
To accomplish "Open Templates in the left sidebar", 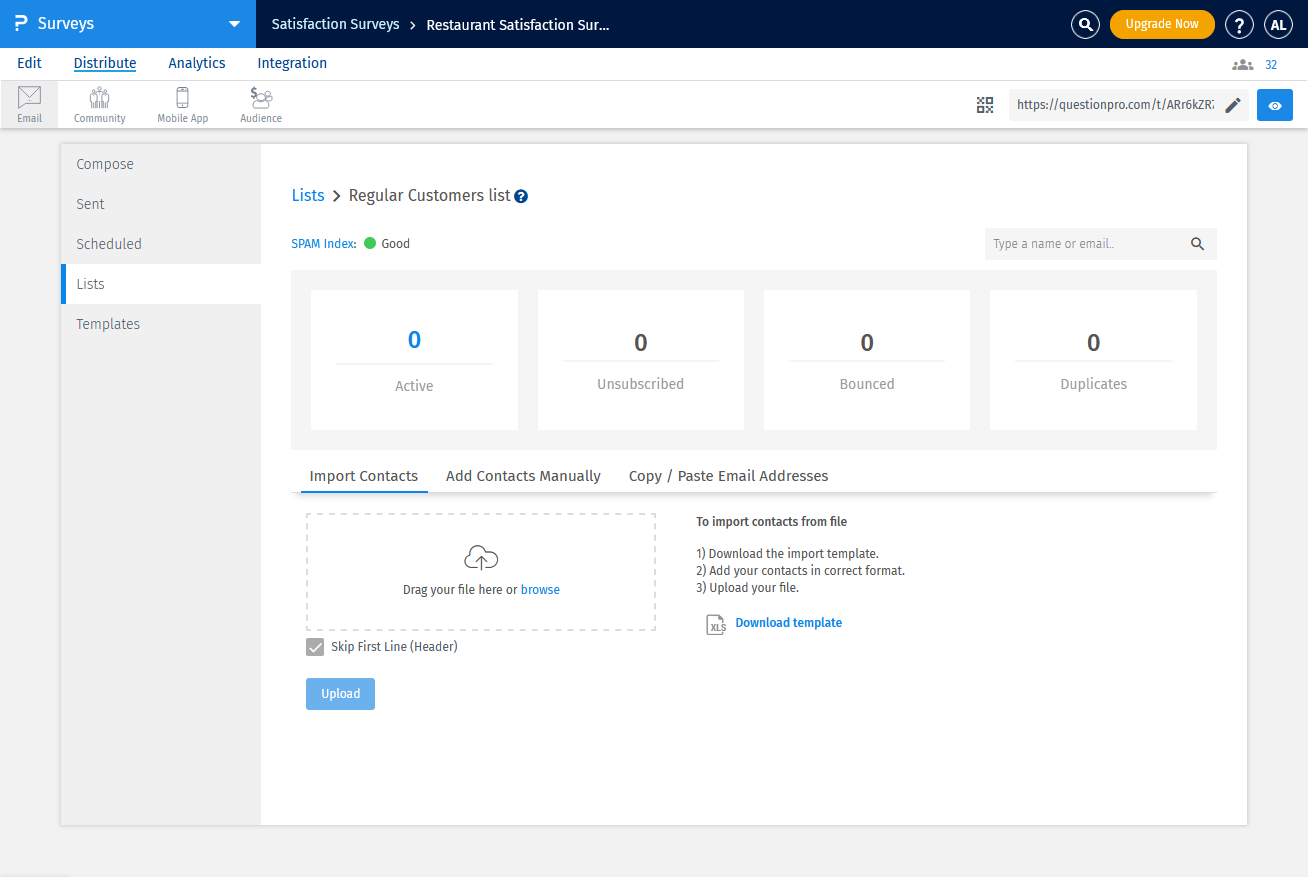I will click(108, 324).
